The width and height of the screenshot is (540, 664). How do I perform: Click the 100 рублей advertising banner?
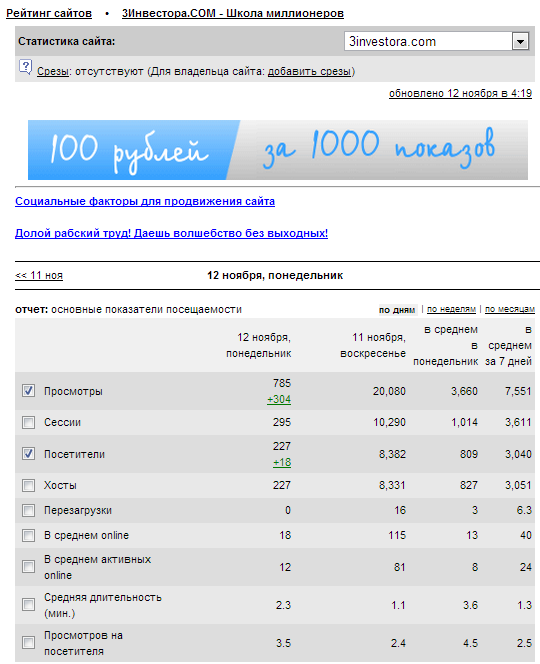tap(278, 150)
